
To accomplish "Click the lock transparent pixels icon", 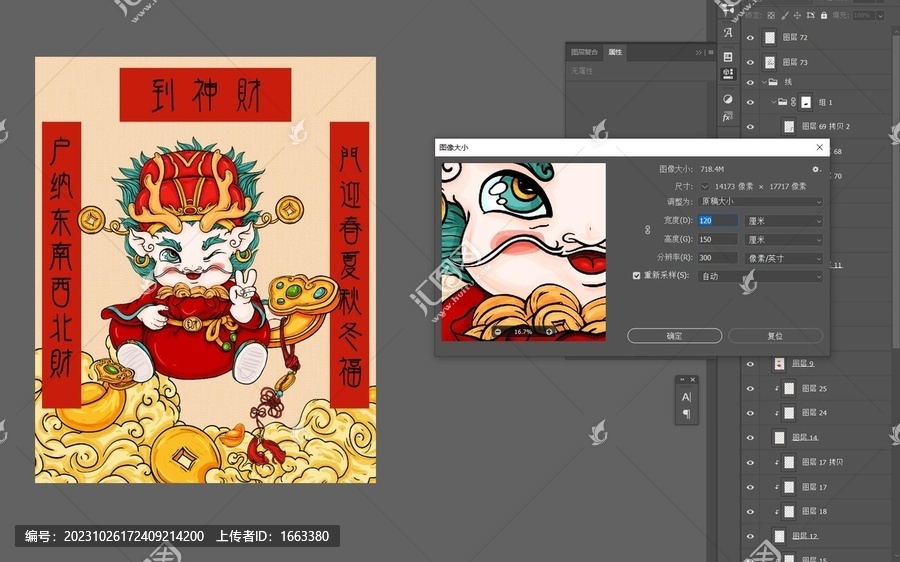I will [771, 15].
